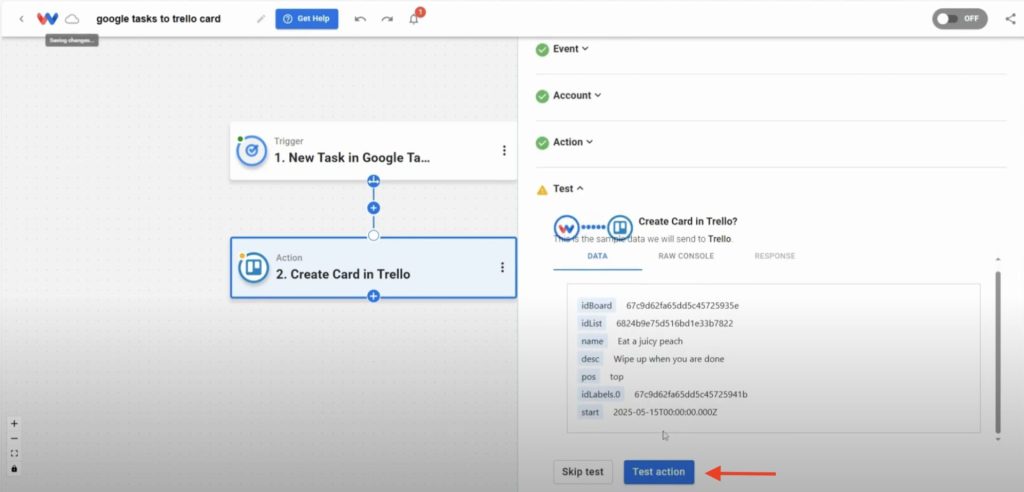
Task: Click the idLabels.0 field label
Action: [601, 395]
